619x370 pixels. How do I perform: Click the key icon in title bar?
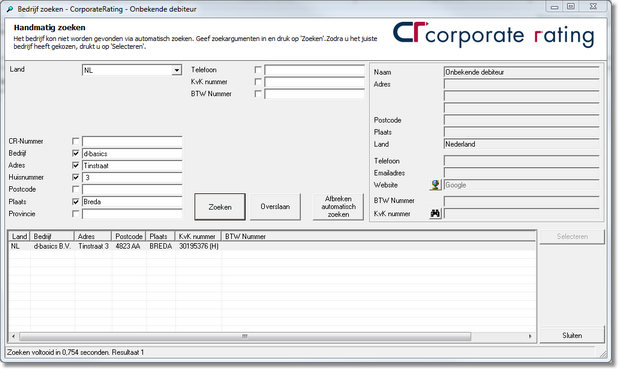pos(10,9)
